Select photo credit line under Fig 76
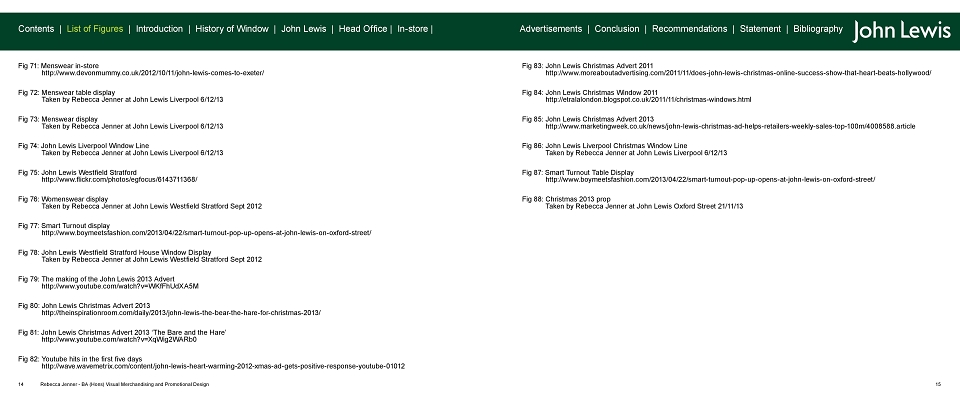The width and height of the screenshot is (960, 404). (152, 206)
